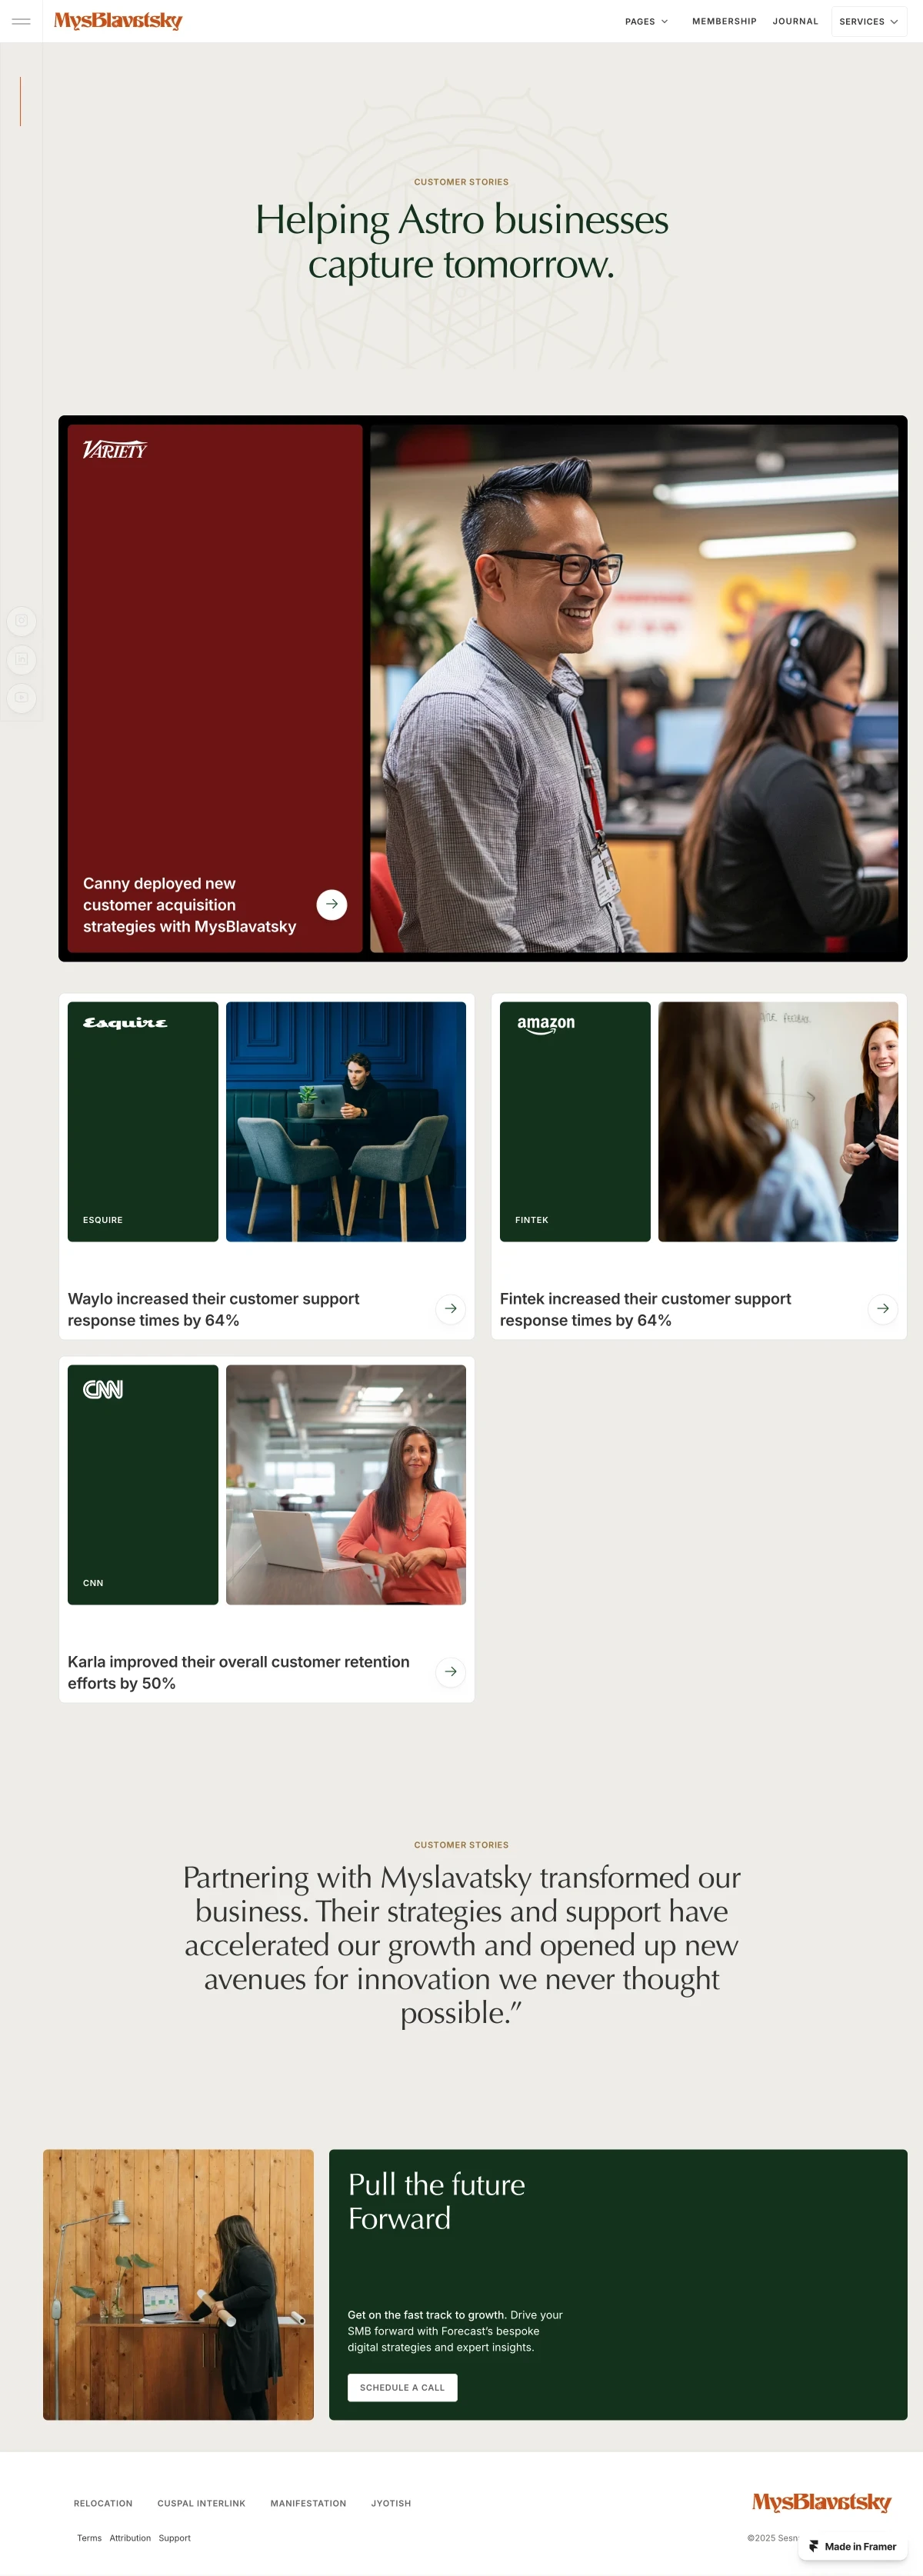Open the Journal menu item

click(795, 21)
